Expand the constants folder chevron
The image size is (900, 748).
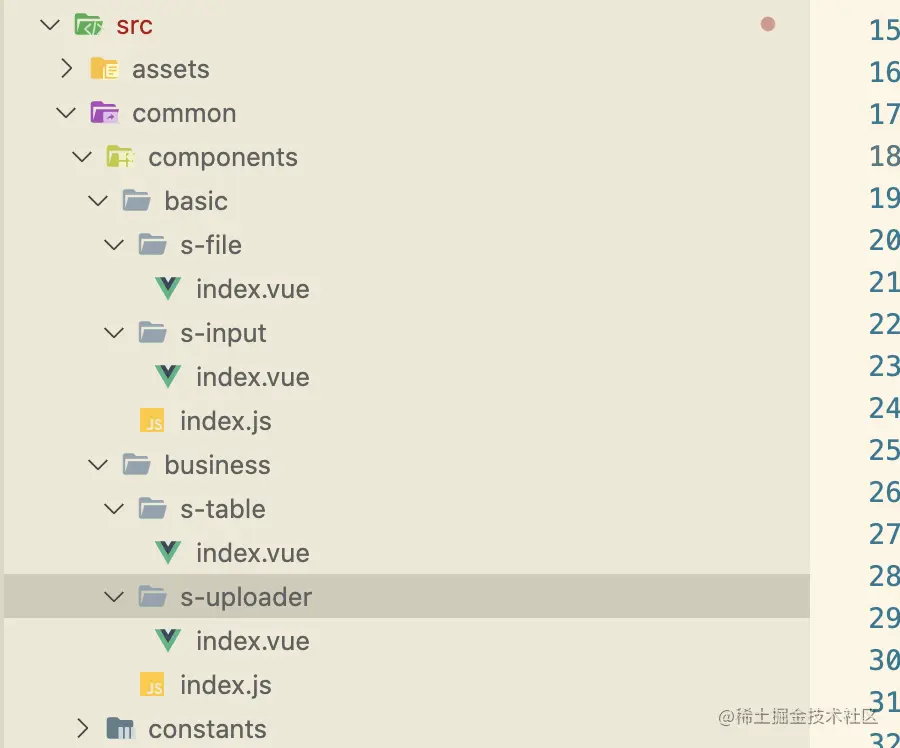82,729
